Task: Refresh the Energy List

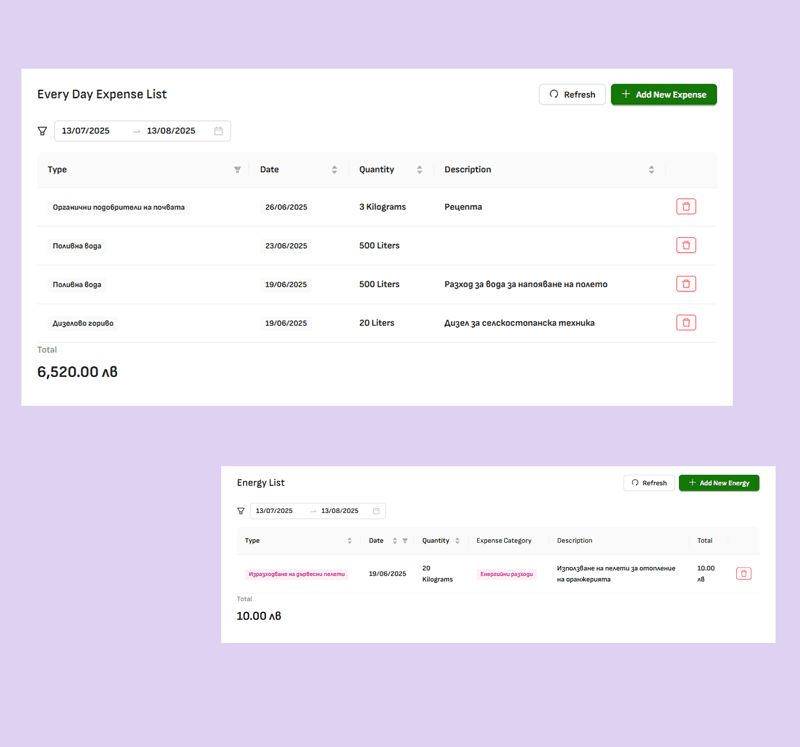Action: pyautogui.click(x=649, y=483)
